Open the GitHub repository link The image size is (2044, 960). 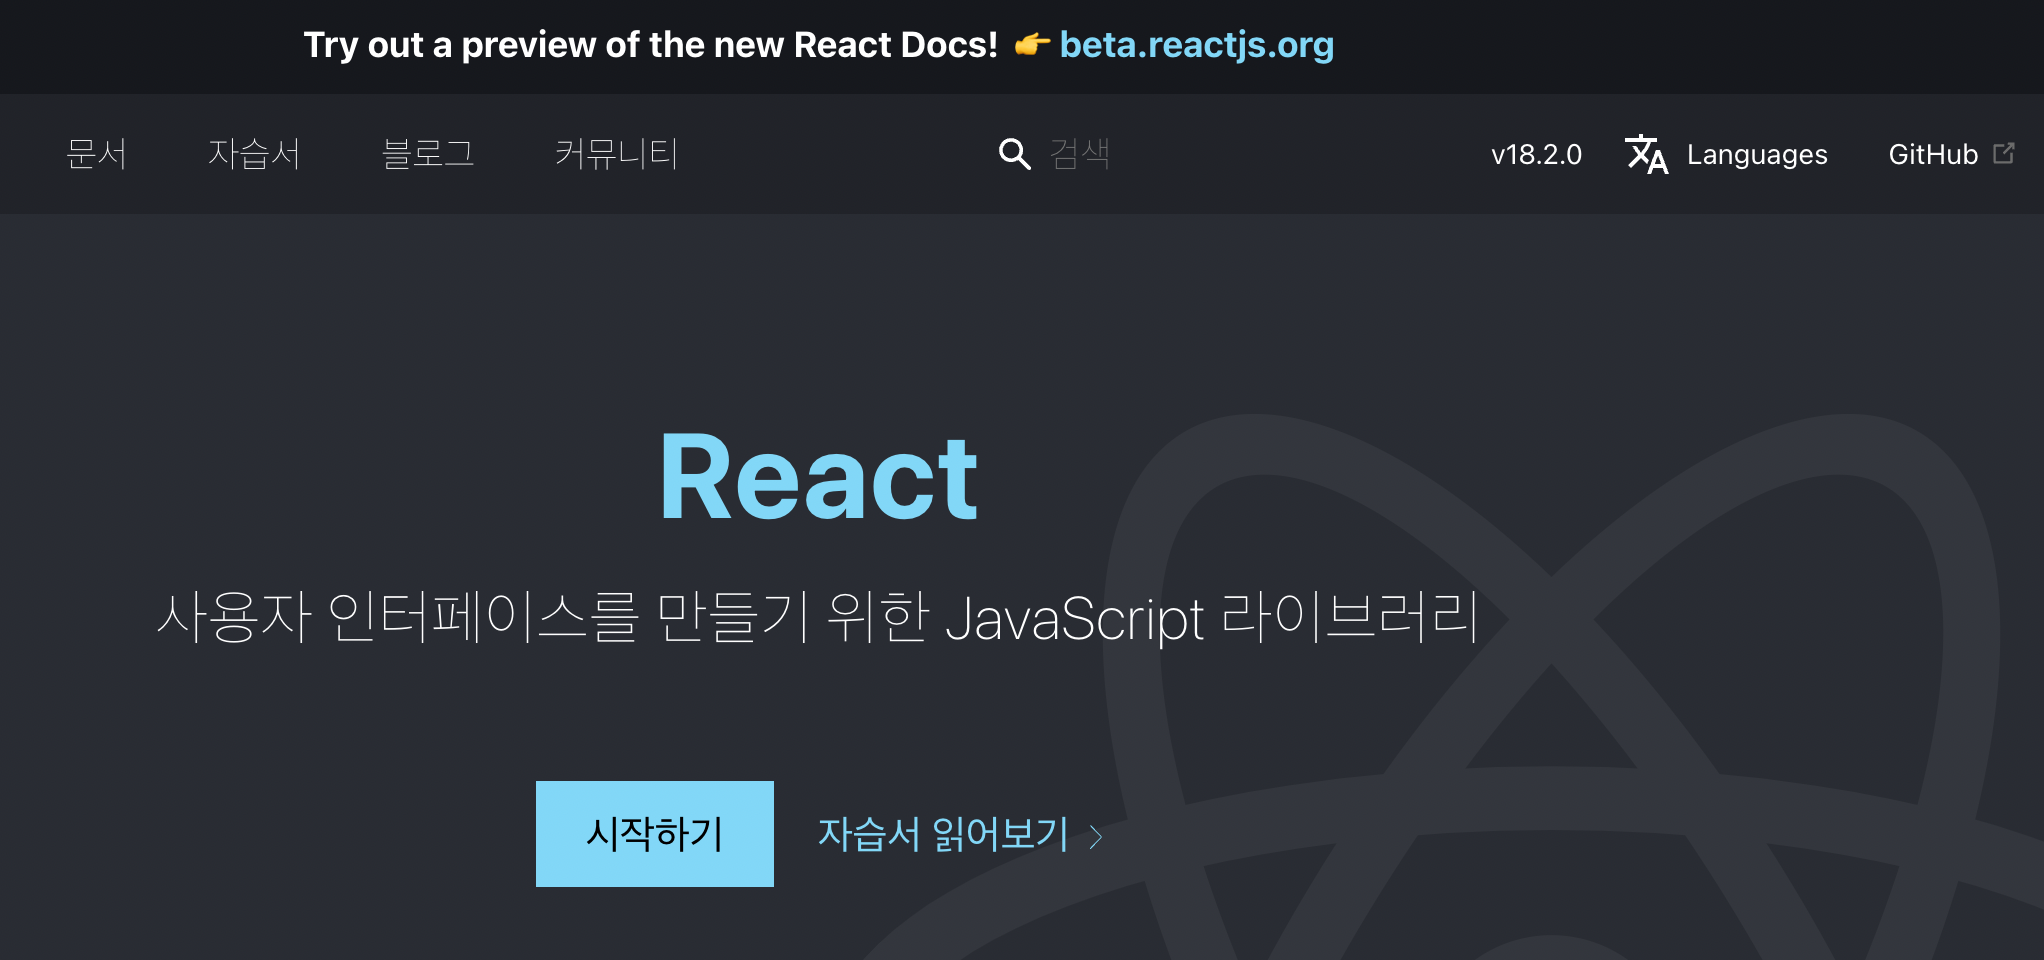(1933, 154)
